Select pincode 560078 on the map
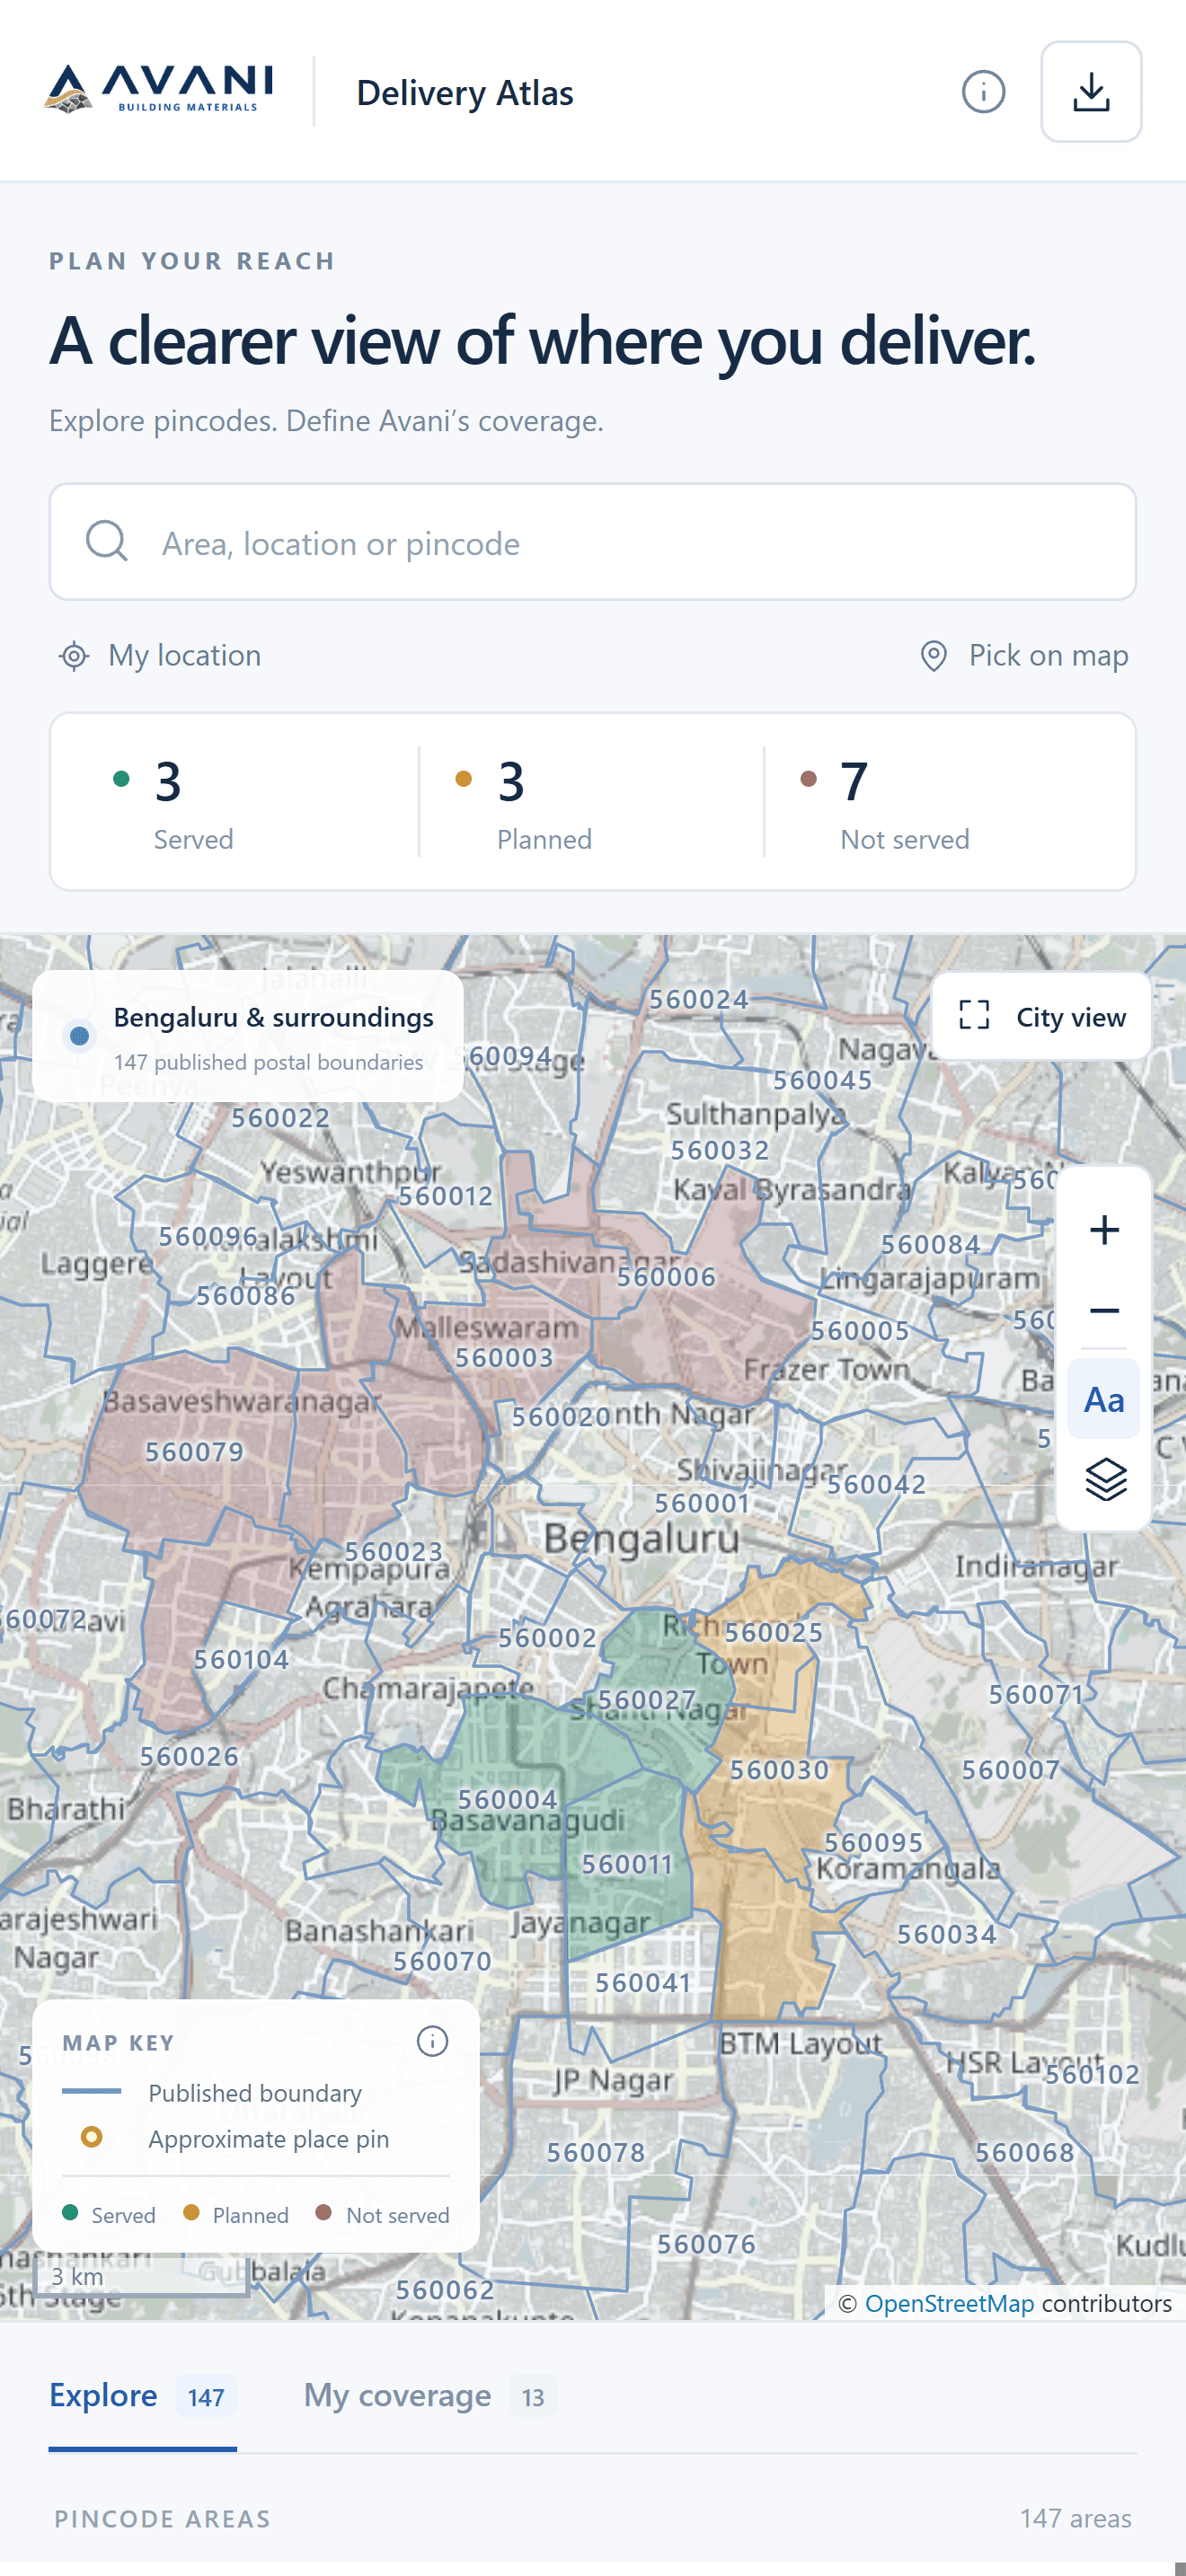The width and height of the screenshot is (1186, 2576). [595, 2152]
